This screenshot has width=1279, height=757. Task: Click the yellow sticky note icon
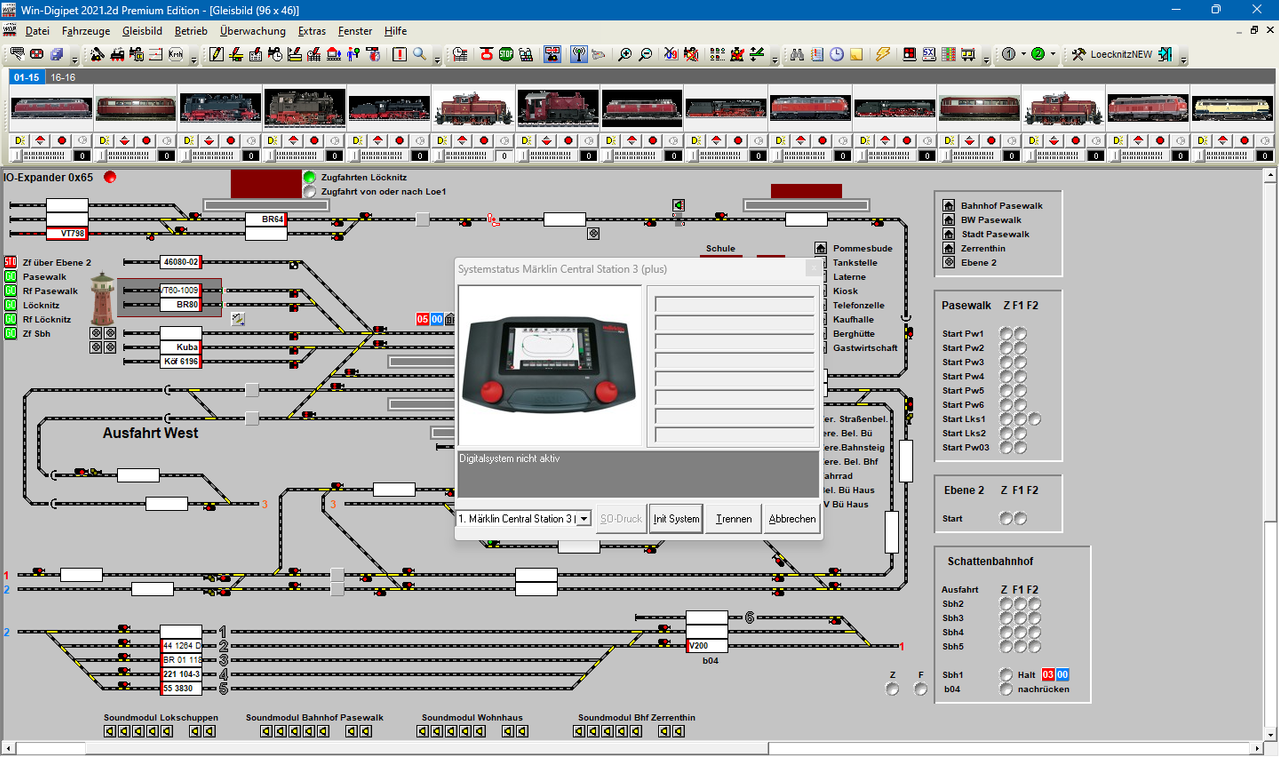856,54
